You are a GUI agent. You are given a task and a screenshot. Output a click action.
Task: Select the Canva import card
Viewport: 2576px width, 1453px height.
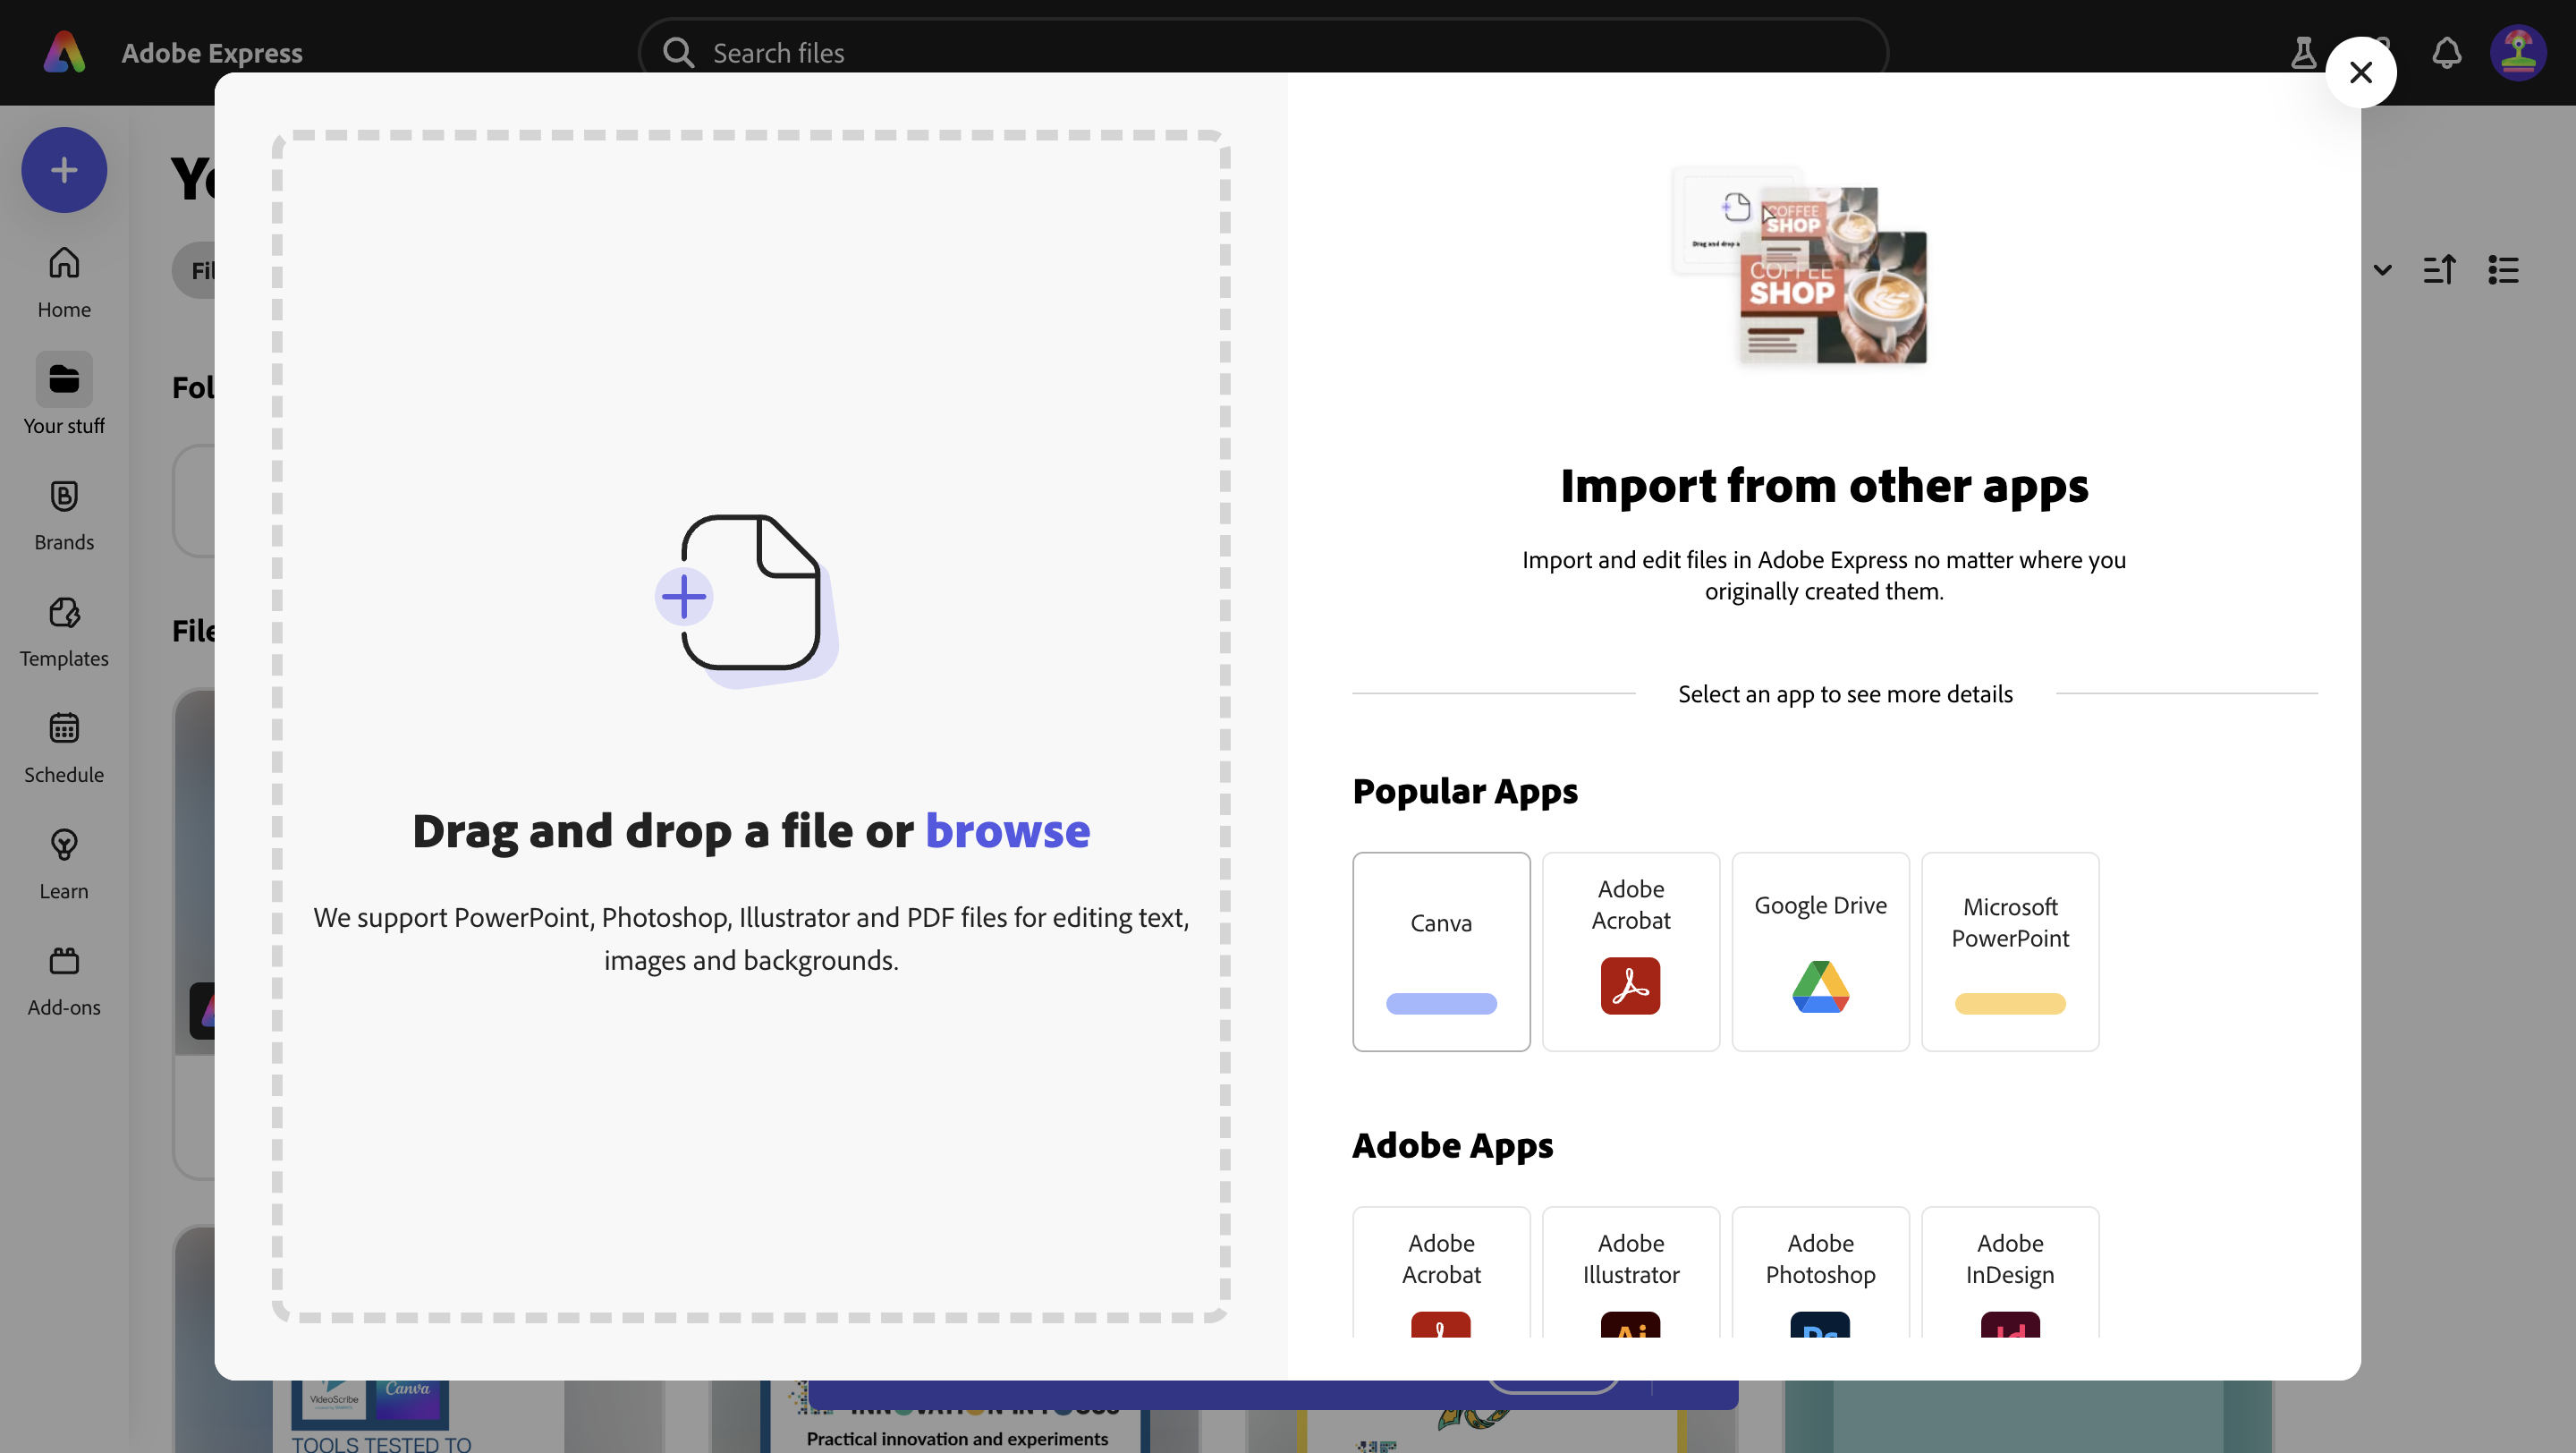pyautogui.click(x=1441, y=951)
